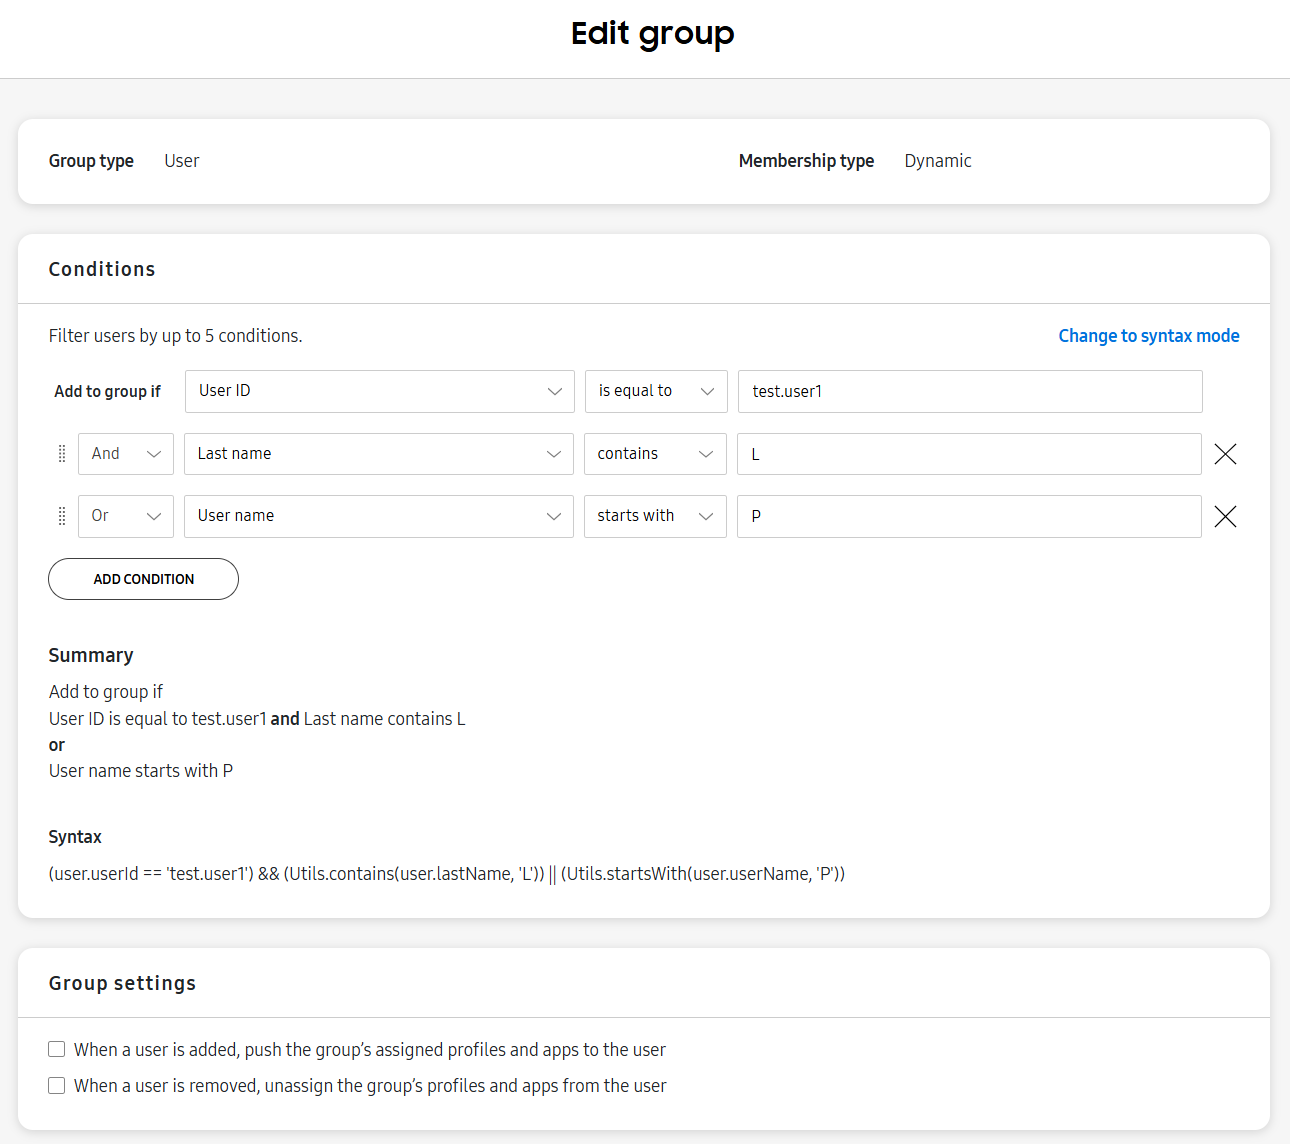Screen dimensions: 1290x1144
Task: Click the 'Edit group' page title
Action: (x=652, y=34)
